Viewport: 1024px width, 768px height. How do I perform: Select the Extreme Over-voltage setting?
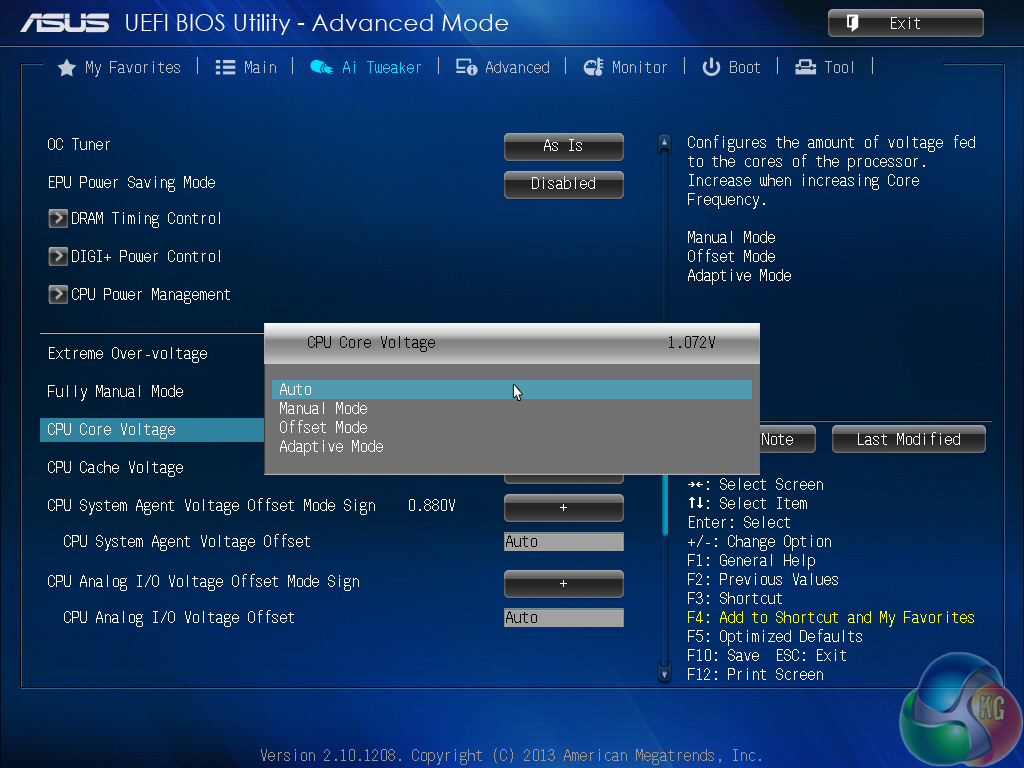127,353
